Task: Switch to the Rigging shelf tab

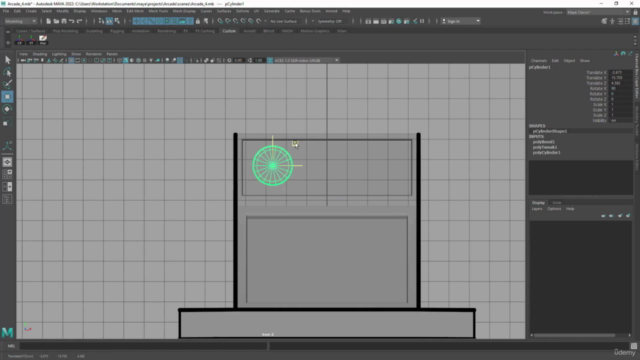Action: coord(117,31)
